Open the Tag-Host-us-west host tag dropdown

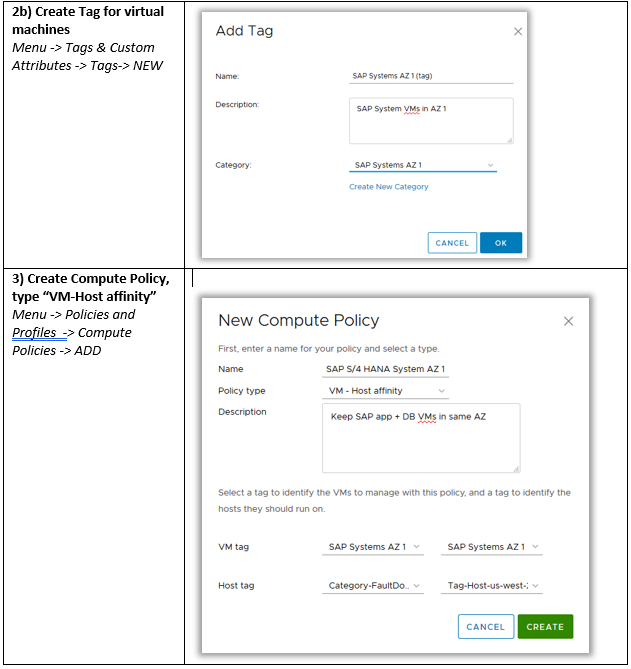click(x=493, y=586)
